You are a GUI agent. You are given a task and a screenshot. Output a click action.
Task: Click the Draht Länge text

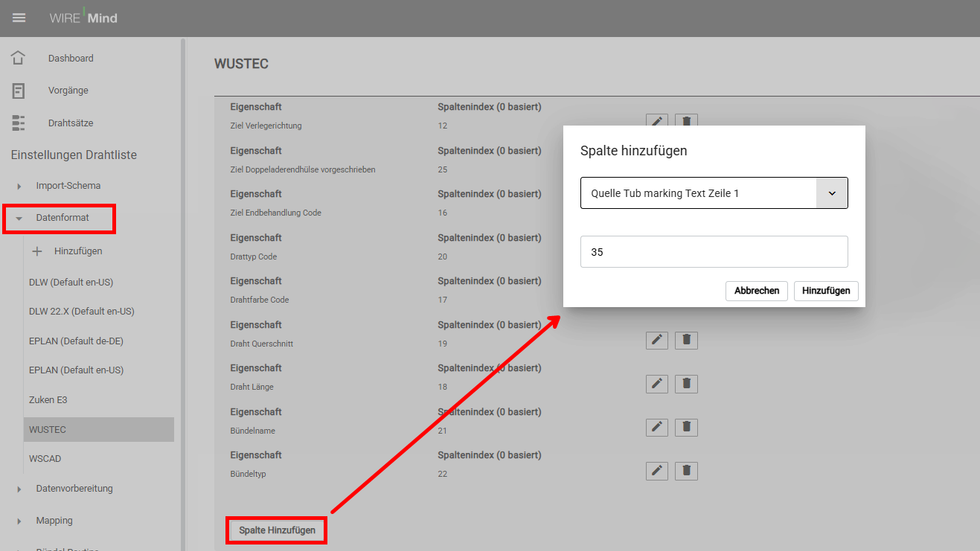point(252,387)
